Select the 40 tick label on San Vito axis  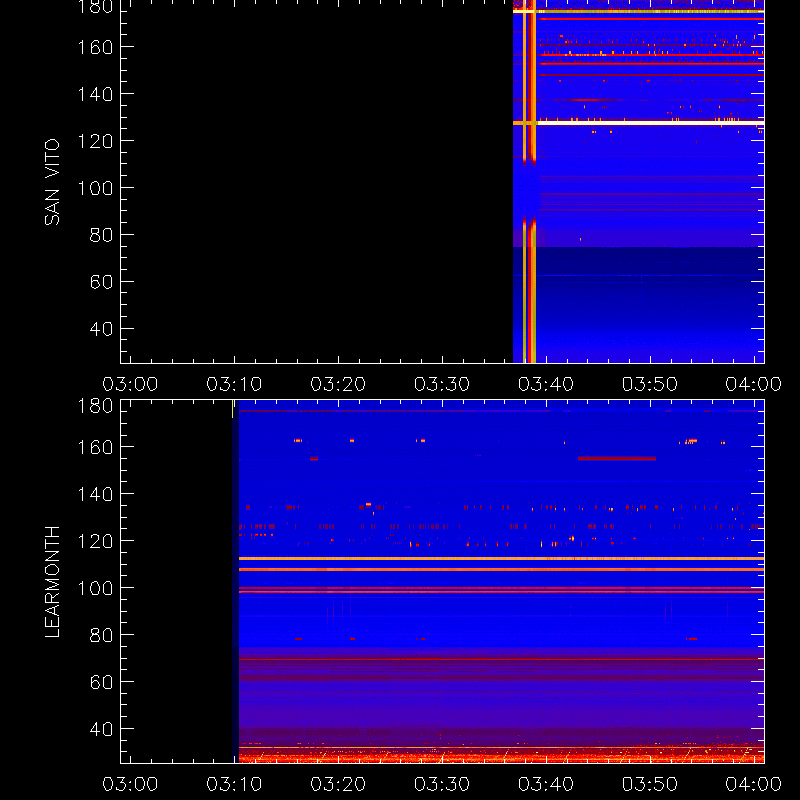[x=101, y=329]
